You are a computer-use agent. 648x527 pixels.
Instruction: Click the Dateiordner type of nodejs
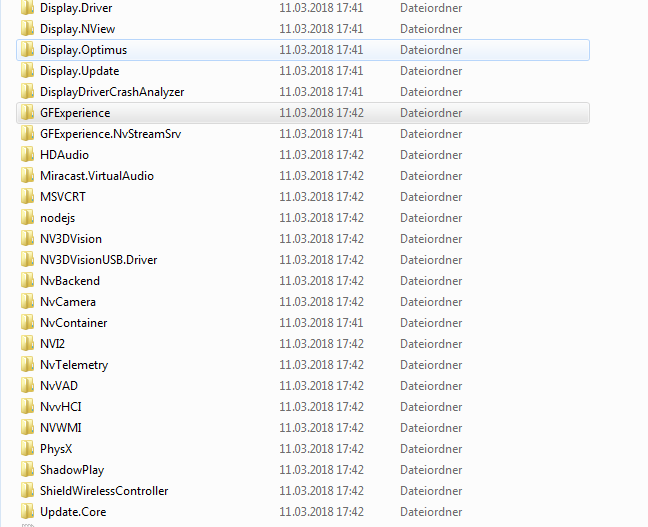point(431,218)
